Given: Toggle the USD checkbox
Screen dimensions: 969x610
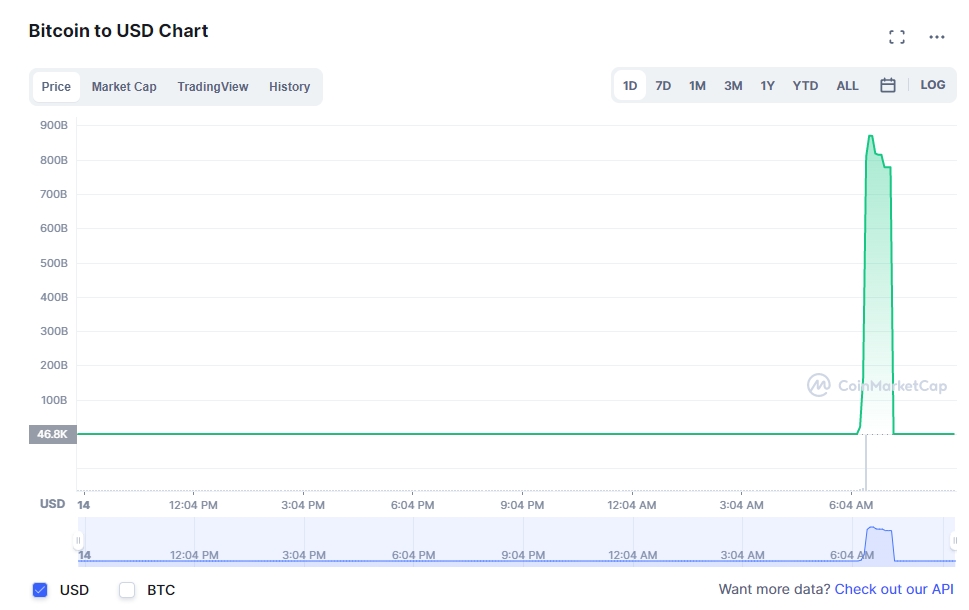Looking at the screenshot, I should tap(40, 590).
